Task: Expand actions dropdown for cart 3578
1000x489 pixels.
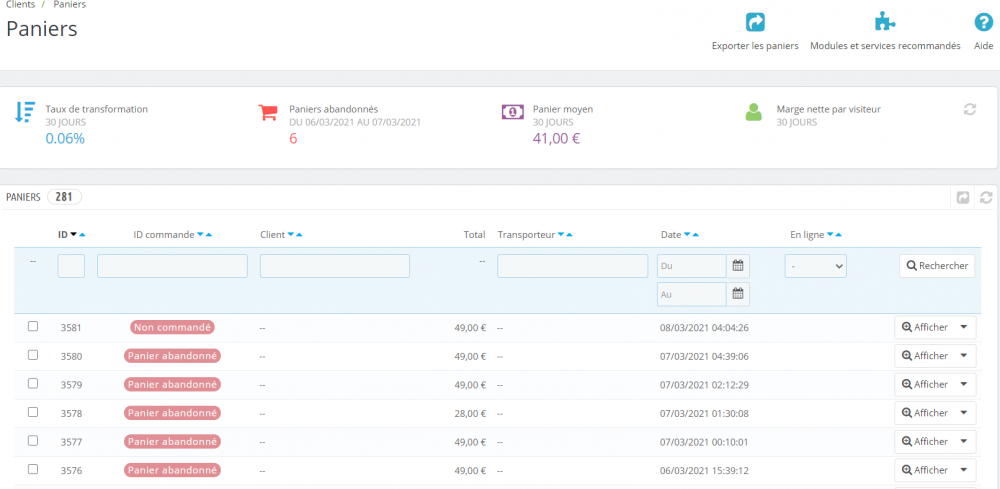Action: 964,413
